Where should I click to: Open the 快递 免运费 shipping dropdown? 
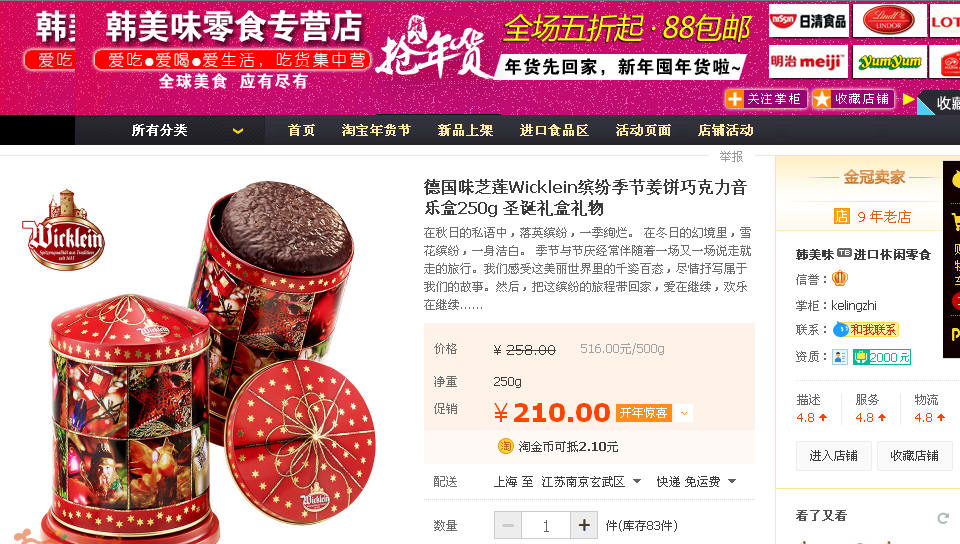tap(696, 482)
